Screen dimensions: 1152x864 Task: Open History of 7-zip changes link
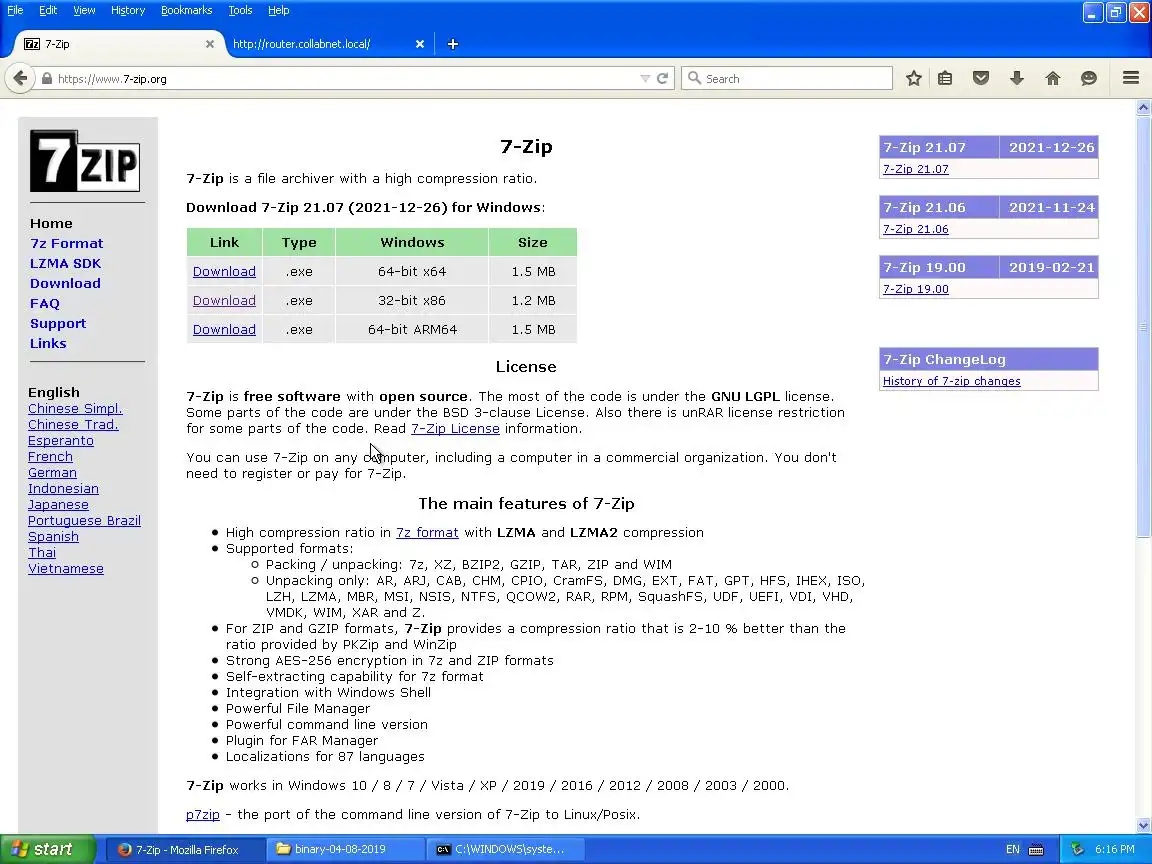[x=951, y=381]
